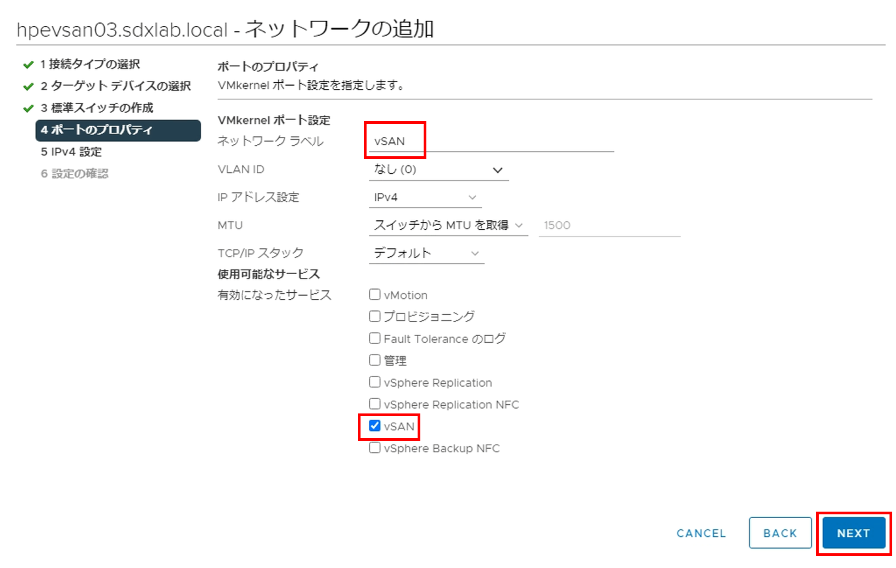Open the VLAN ID dropdown

(x=438, y=170)
